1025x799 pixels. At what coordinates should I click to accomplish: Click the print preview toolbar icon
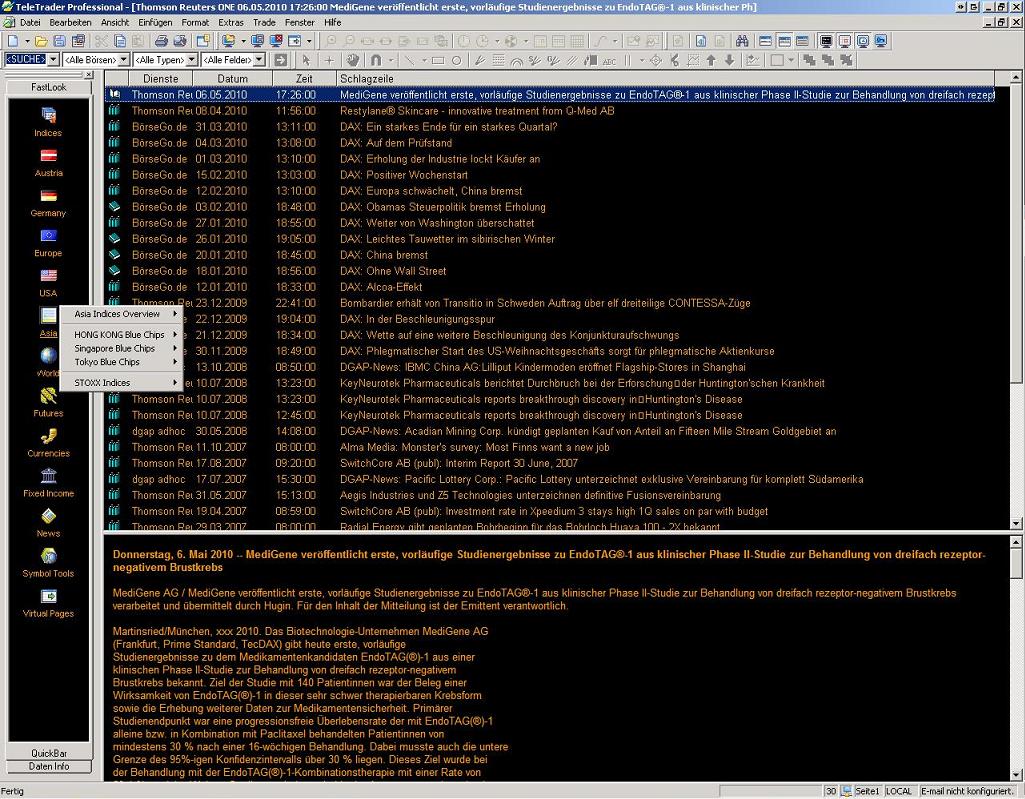179,41
